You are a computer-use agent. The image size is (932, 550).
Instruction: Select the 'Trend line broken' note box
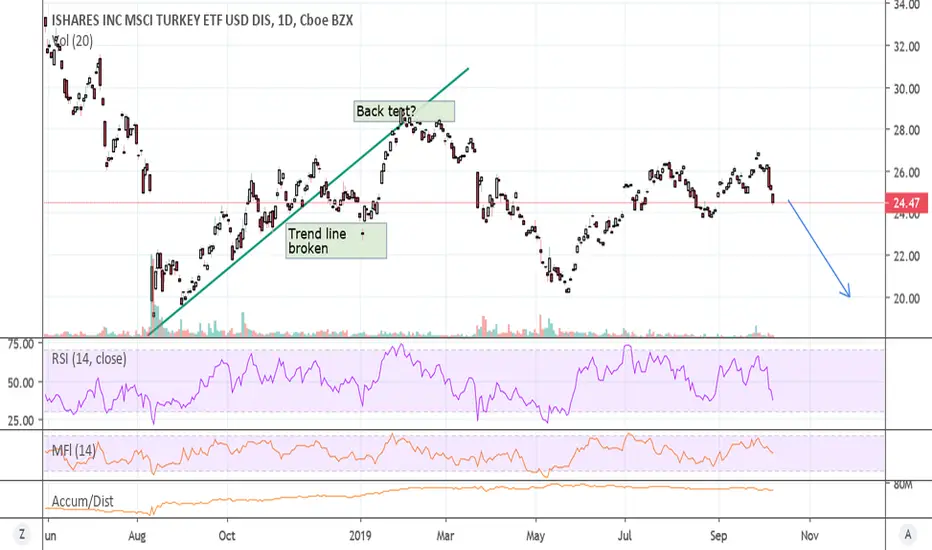(x=336, y=241)
